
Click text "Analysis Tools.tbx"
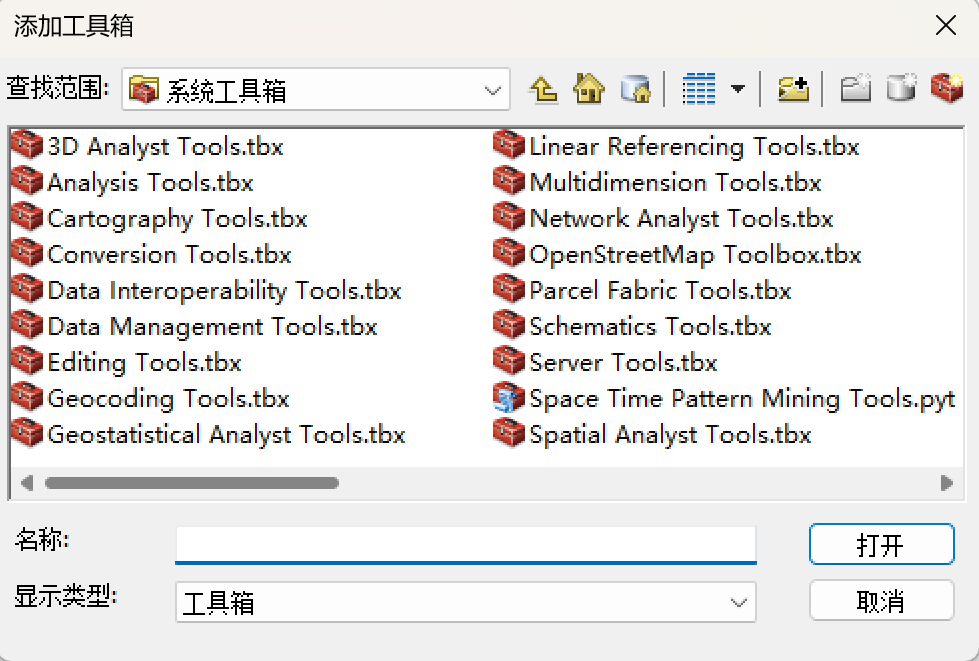pyautogui.click(x=150, y=183)
